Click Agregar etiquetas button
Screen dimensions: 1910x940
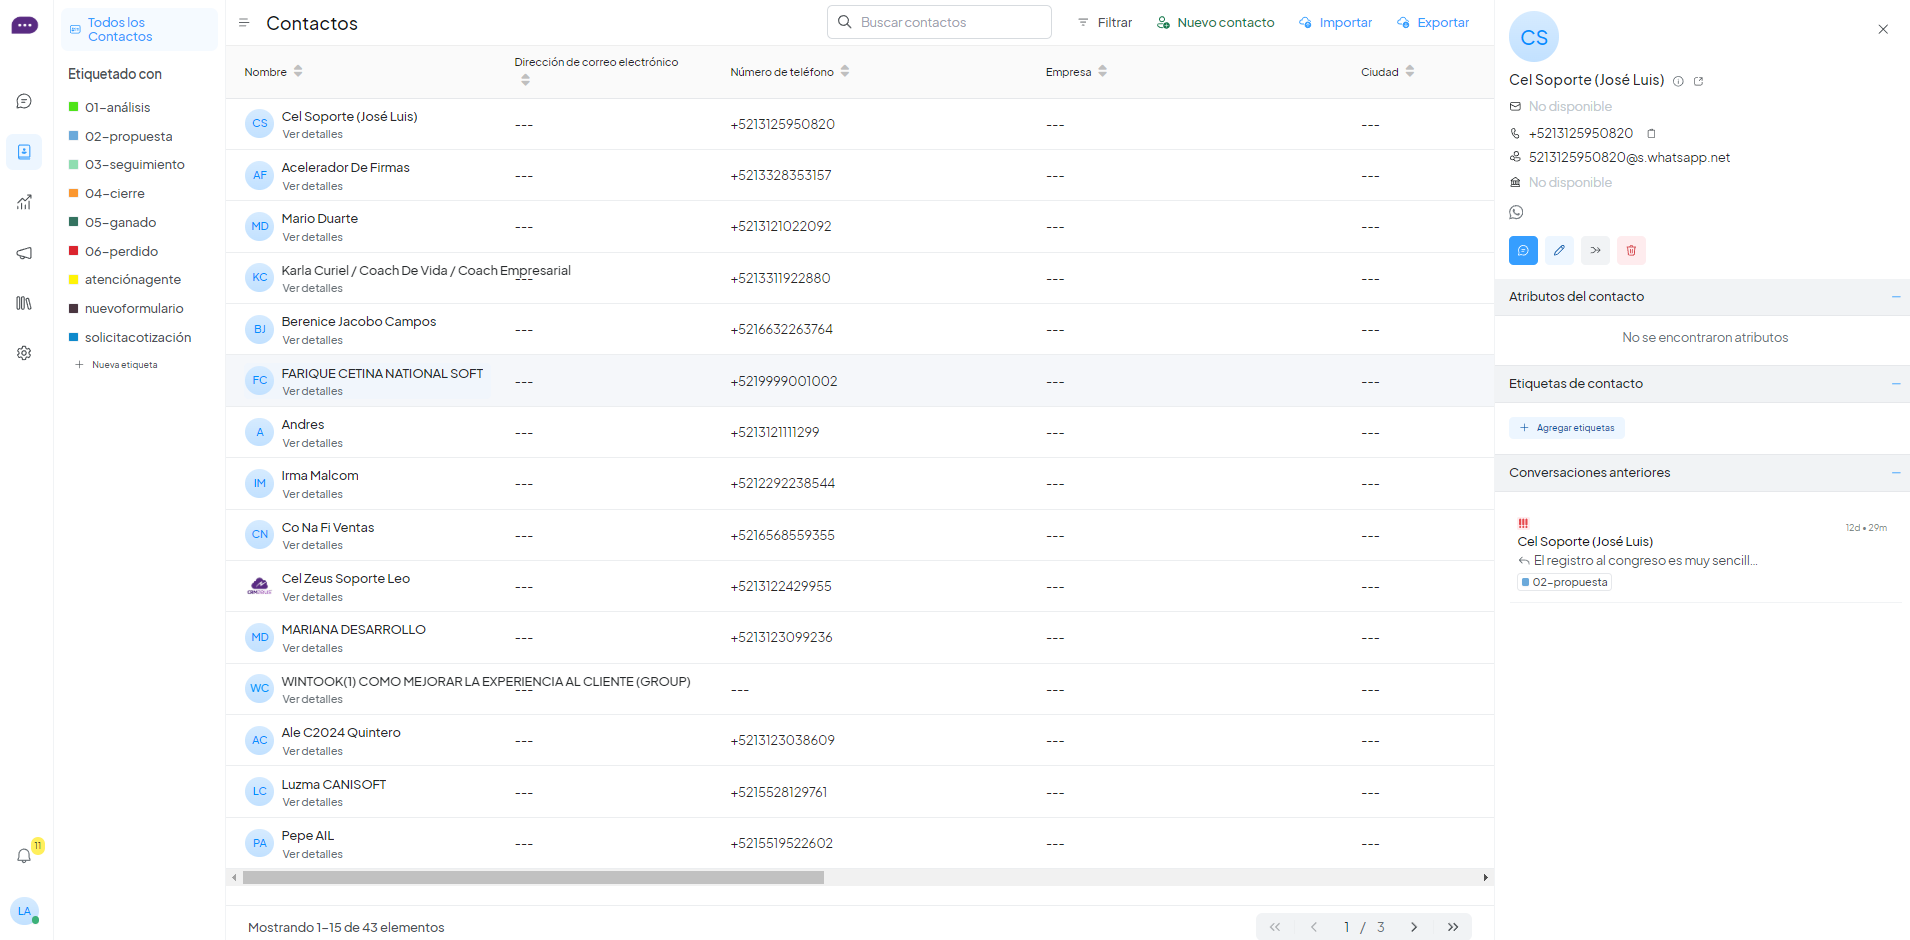tap(1567, 428)
